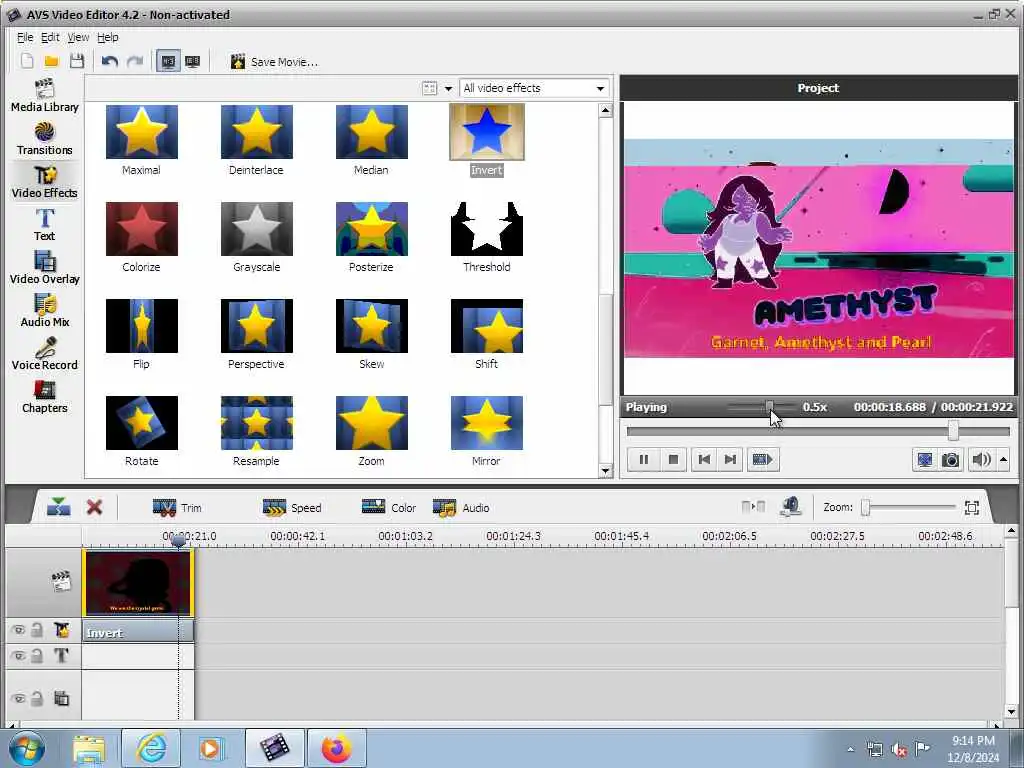Open project using the folder toolbar icon
The image size is (1024, 768).
pos(52,61)
